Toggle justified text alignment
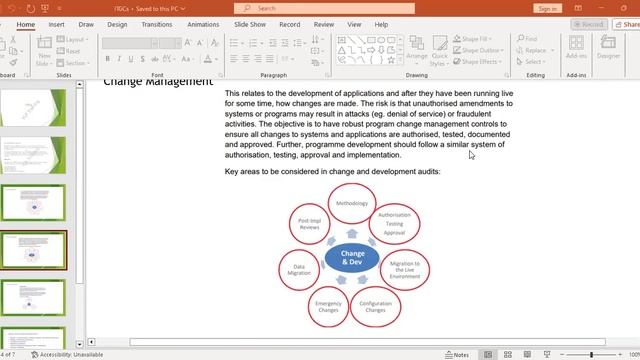This screenshot has height=360, width=640. [270, 59]
